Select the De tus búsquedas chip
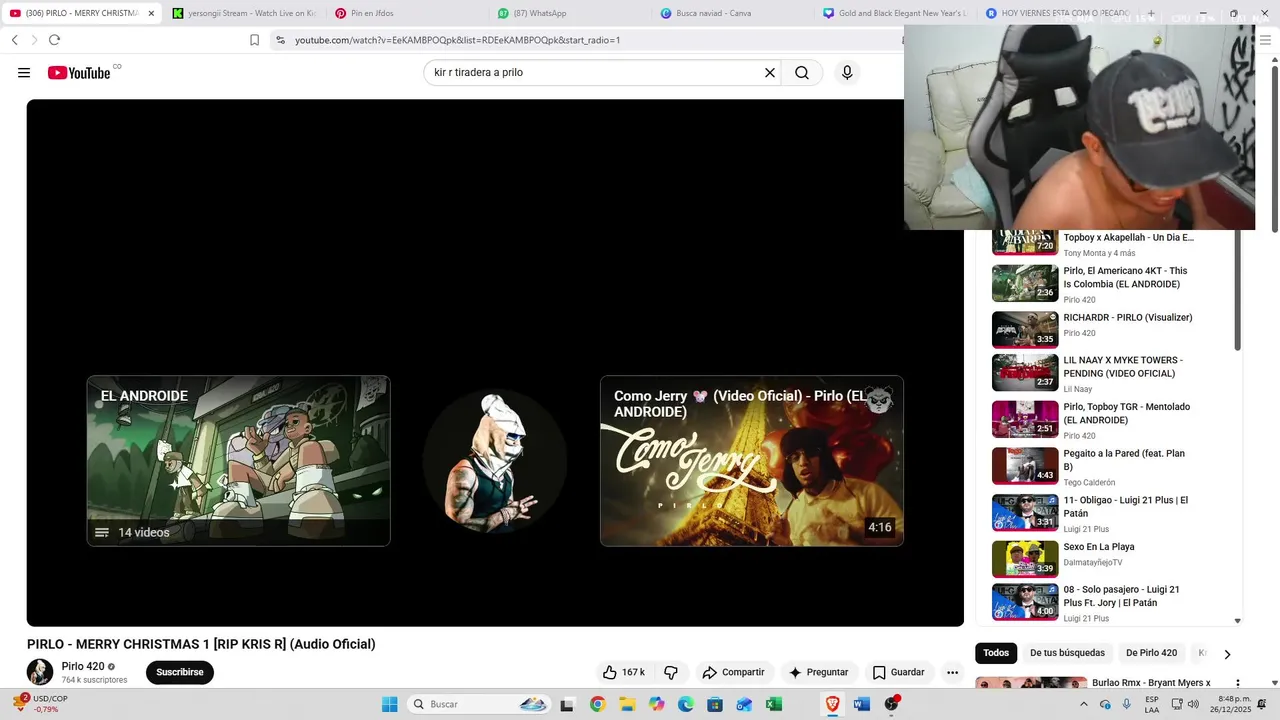The image size is (1280, 720). click(1067, 653)
